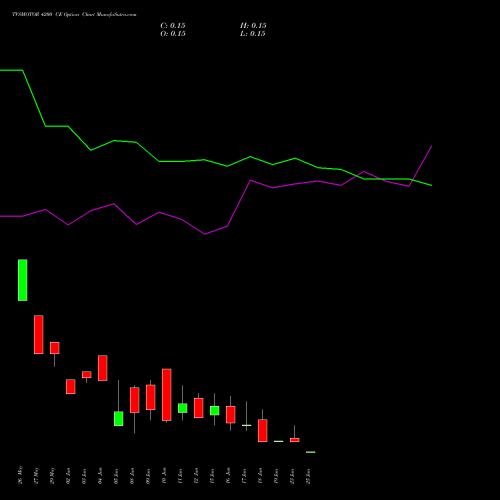
Task: Click the 04 Jun date label
Action: pos(101,476)
